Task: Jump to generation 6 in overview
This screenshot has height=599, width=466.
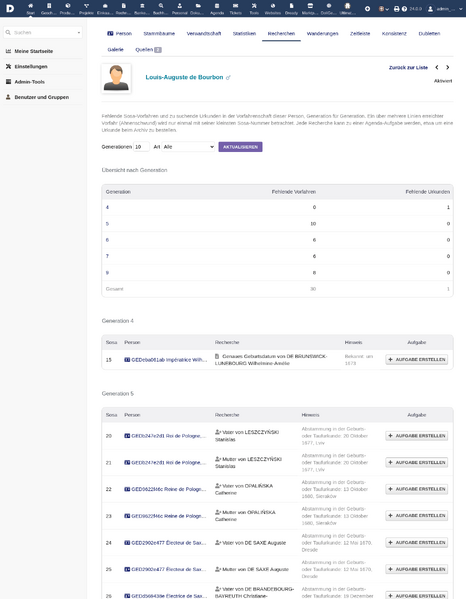Action: pyautogui.click(x=107, y=240)
